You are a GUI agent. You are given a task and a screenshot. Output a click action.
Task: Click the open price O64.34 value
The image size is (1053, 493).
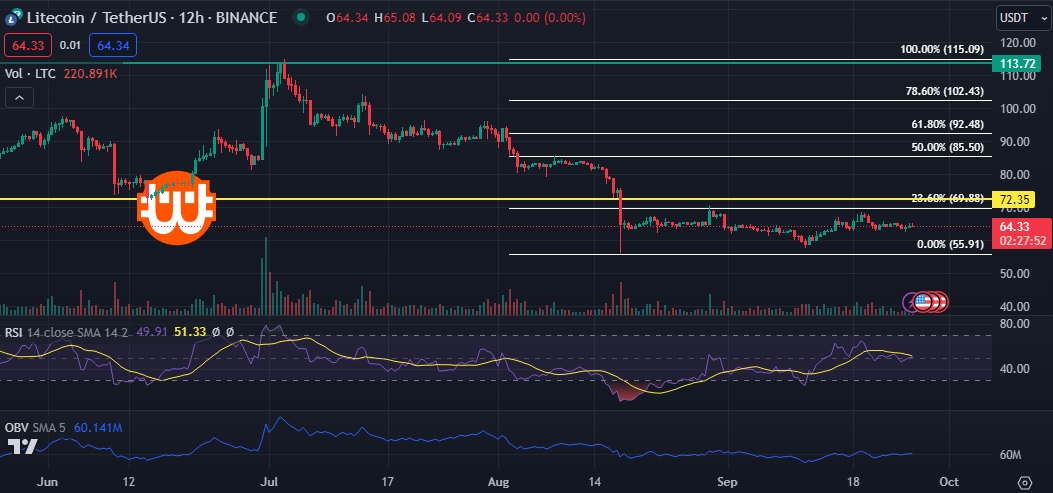point(349,18)
